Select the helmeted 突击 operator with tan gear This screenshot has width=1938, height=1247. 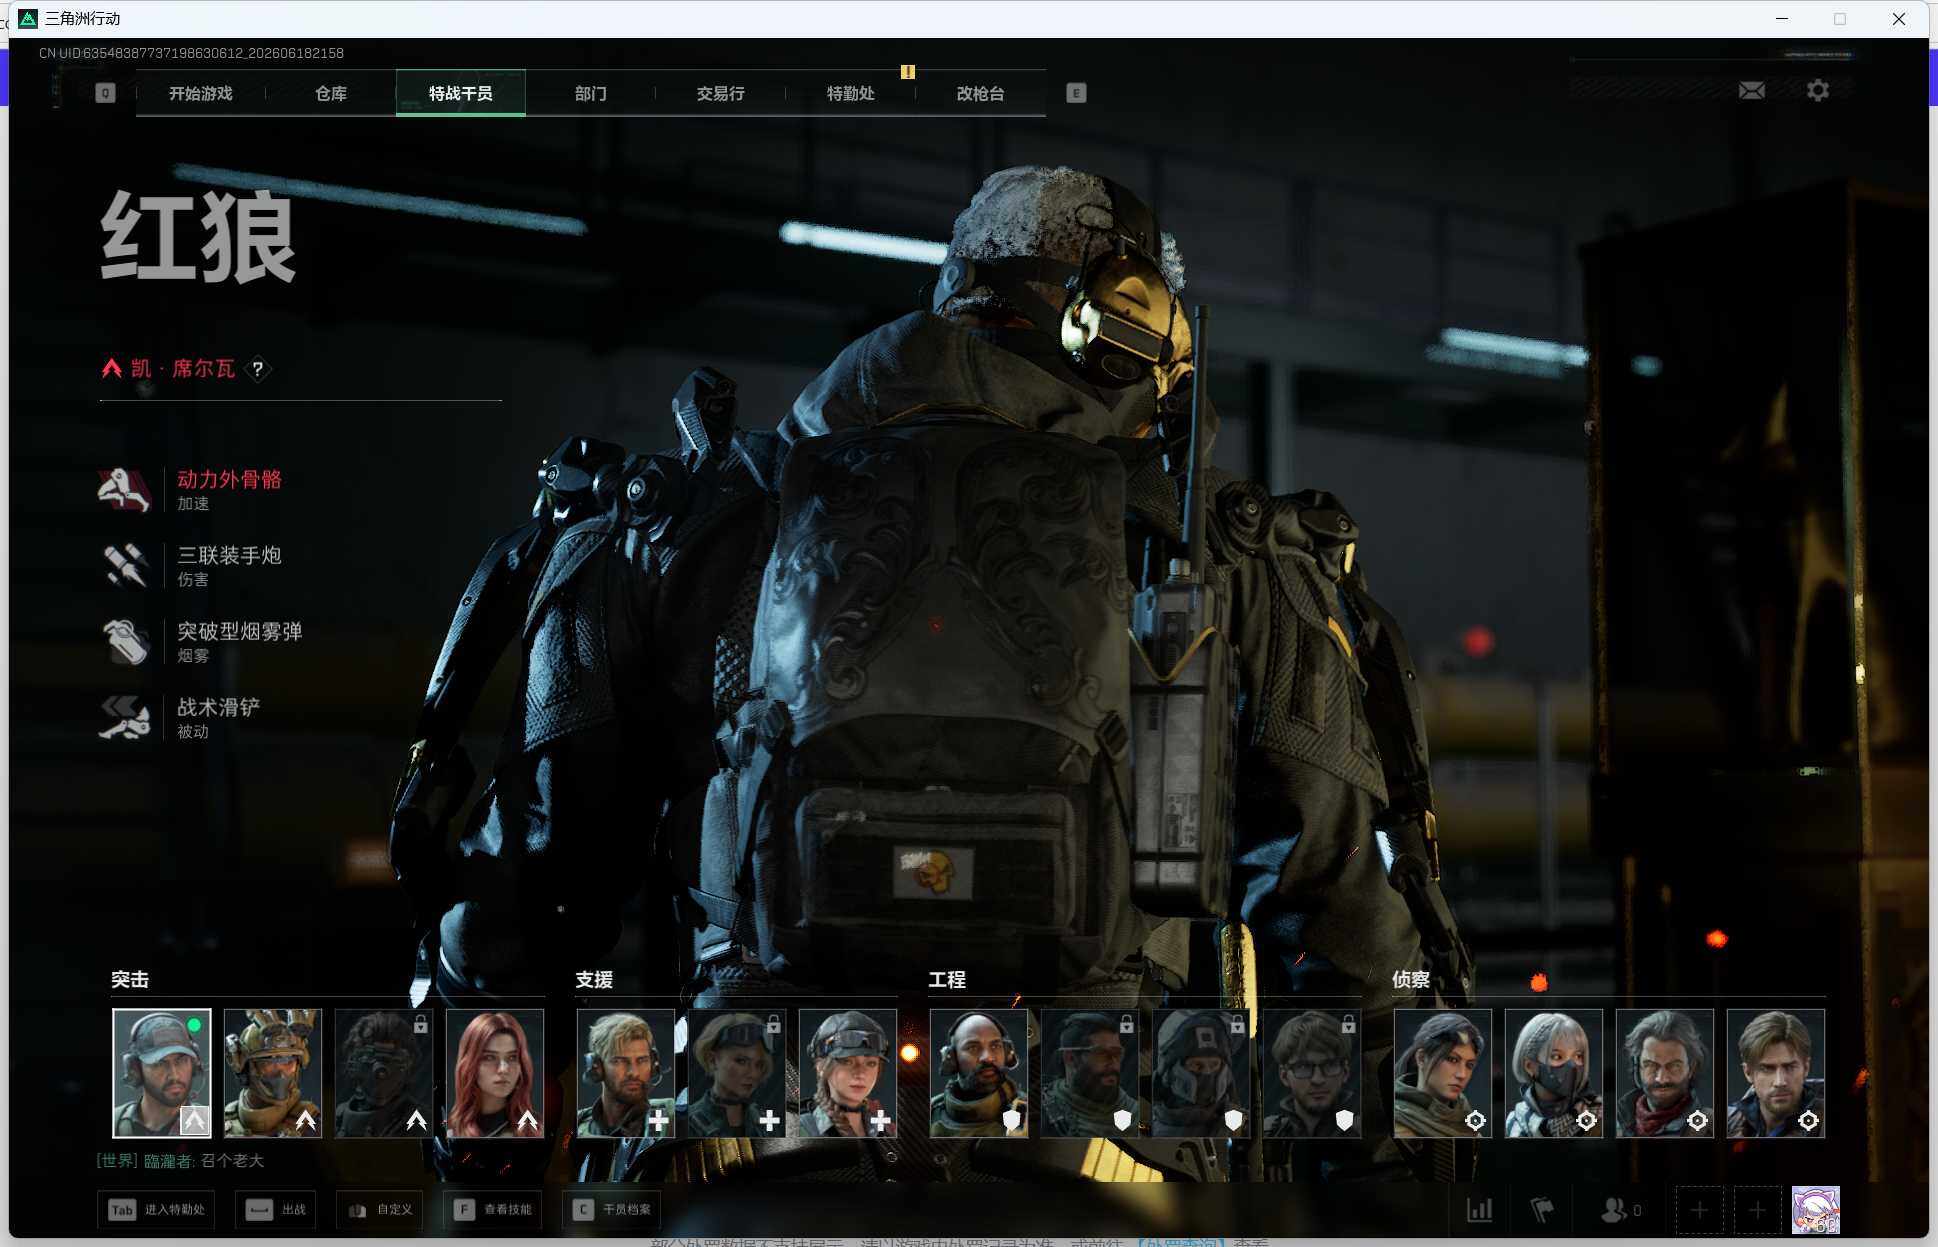tap(273, 1073)
